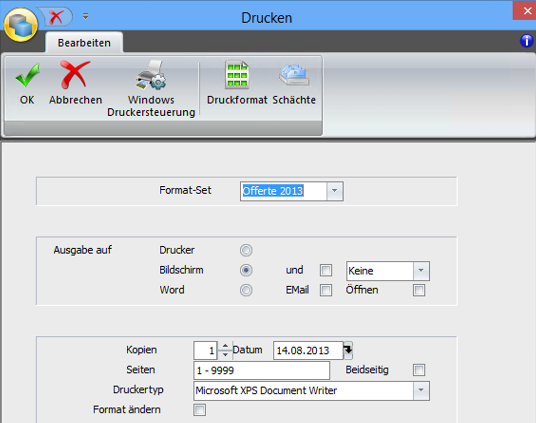Expand the Druckertyp printer dropdown

pos(421,391)
